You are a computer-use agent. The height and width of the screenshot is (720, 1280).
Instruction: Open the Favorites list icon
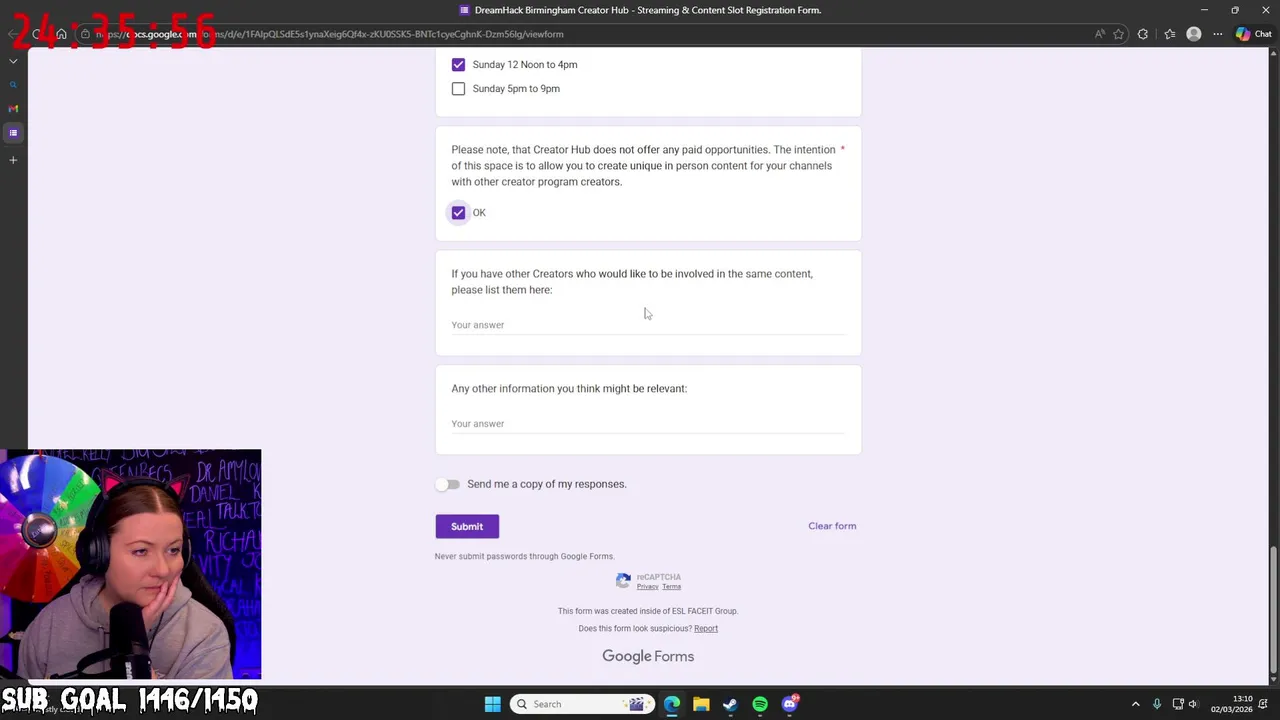[x=1170, y=34]
